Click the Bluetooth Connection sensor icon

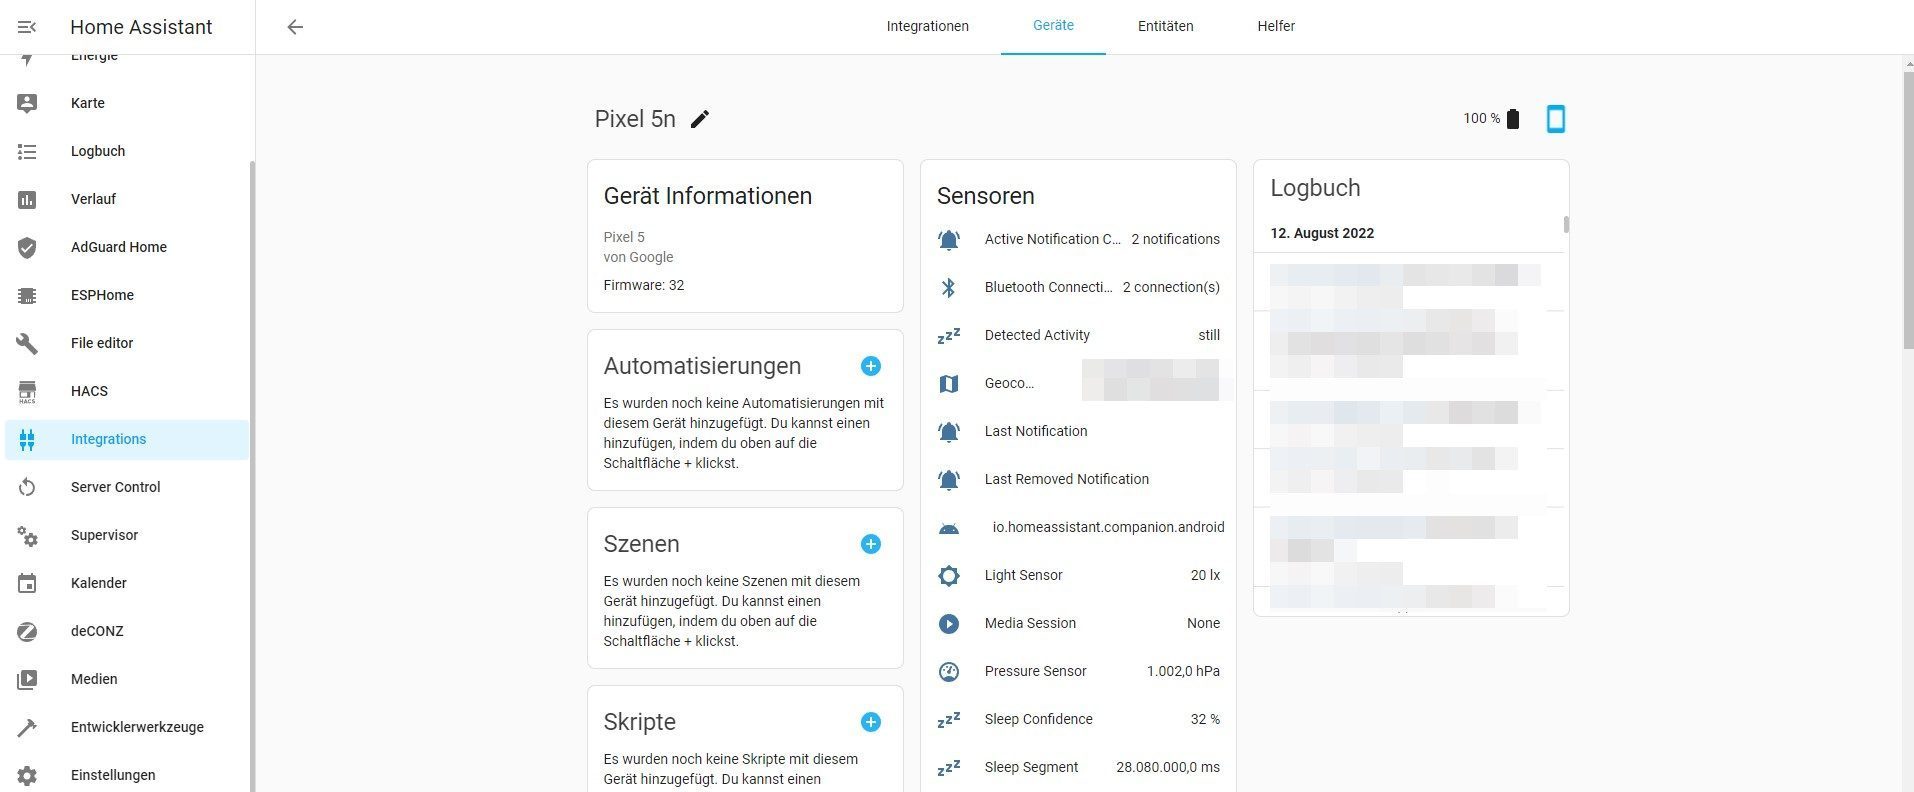point(949,287)
